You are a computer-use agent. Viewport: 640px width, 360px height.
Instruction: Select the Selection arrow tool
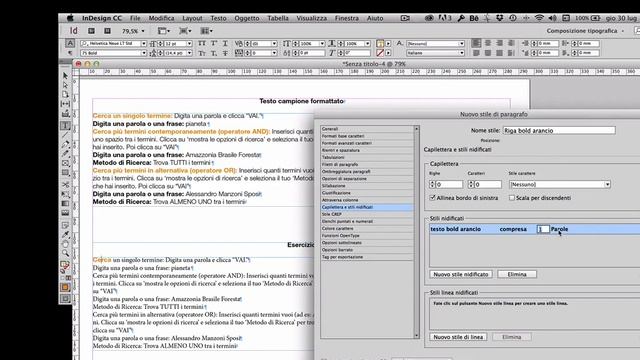click(65, 76)
